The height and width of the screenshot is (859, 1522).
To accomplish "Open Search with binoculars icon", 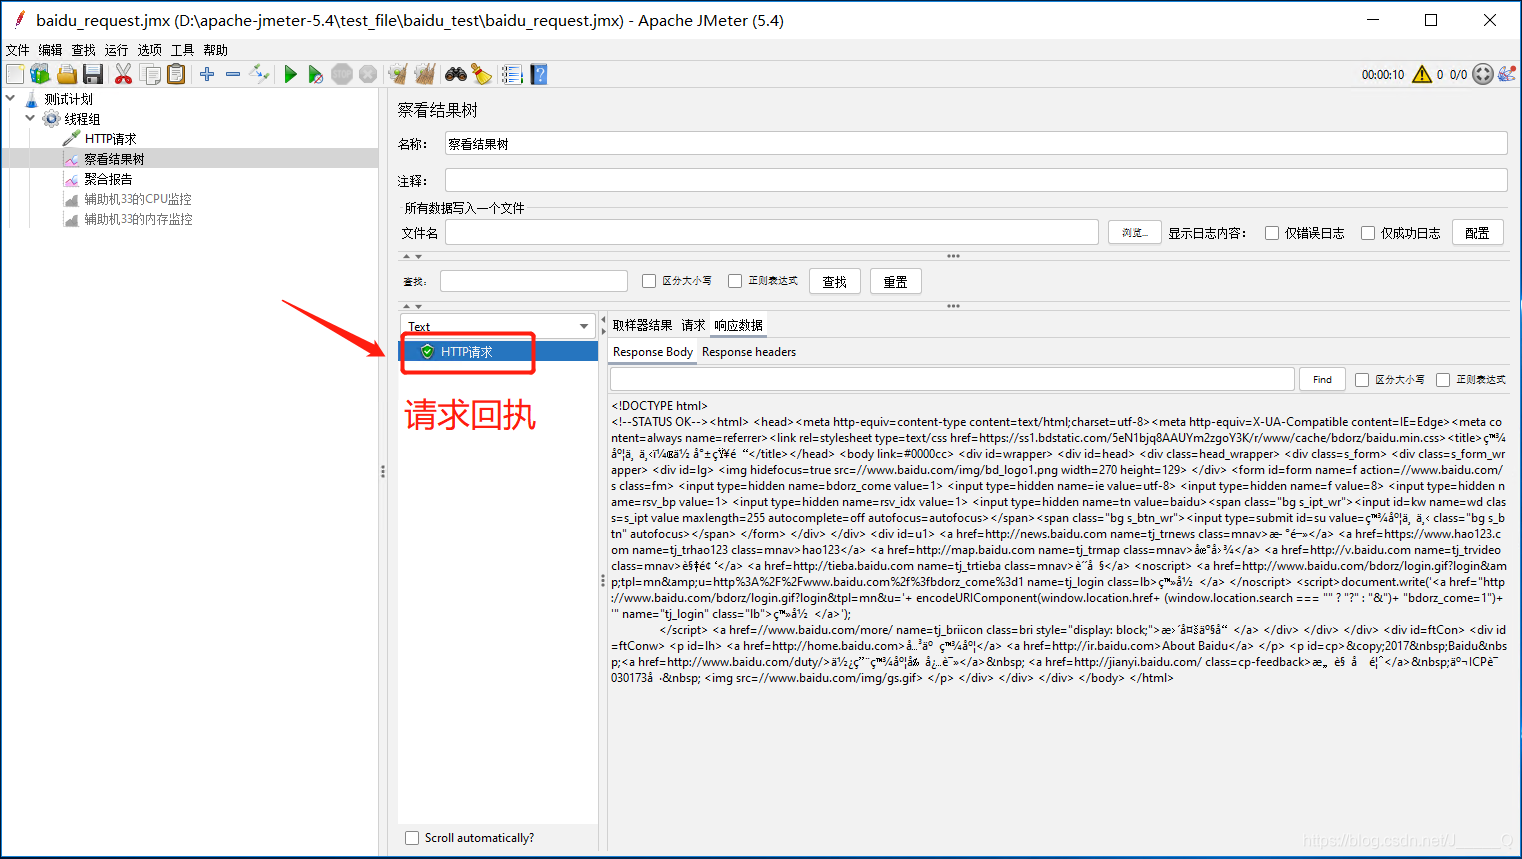I will pos(456,74).
